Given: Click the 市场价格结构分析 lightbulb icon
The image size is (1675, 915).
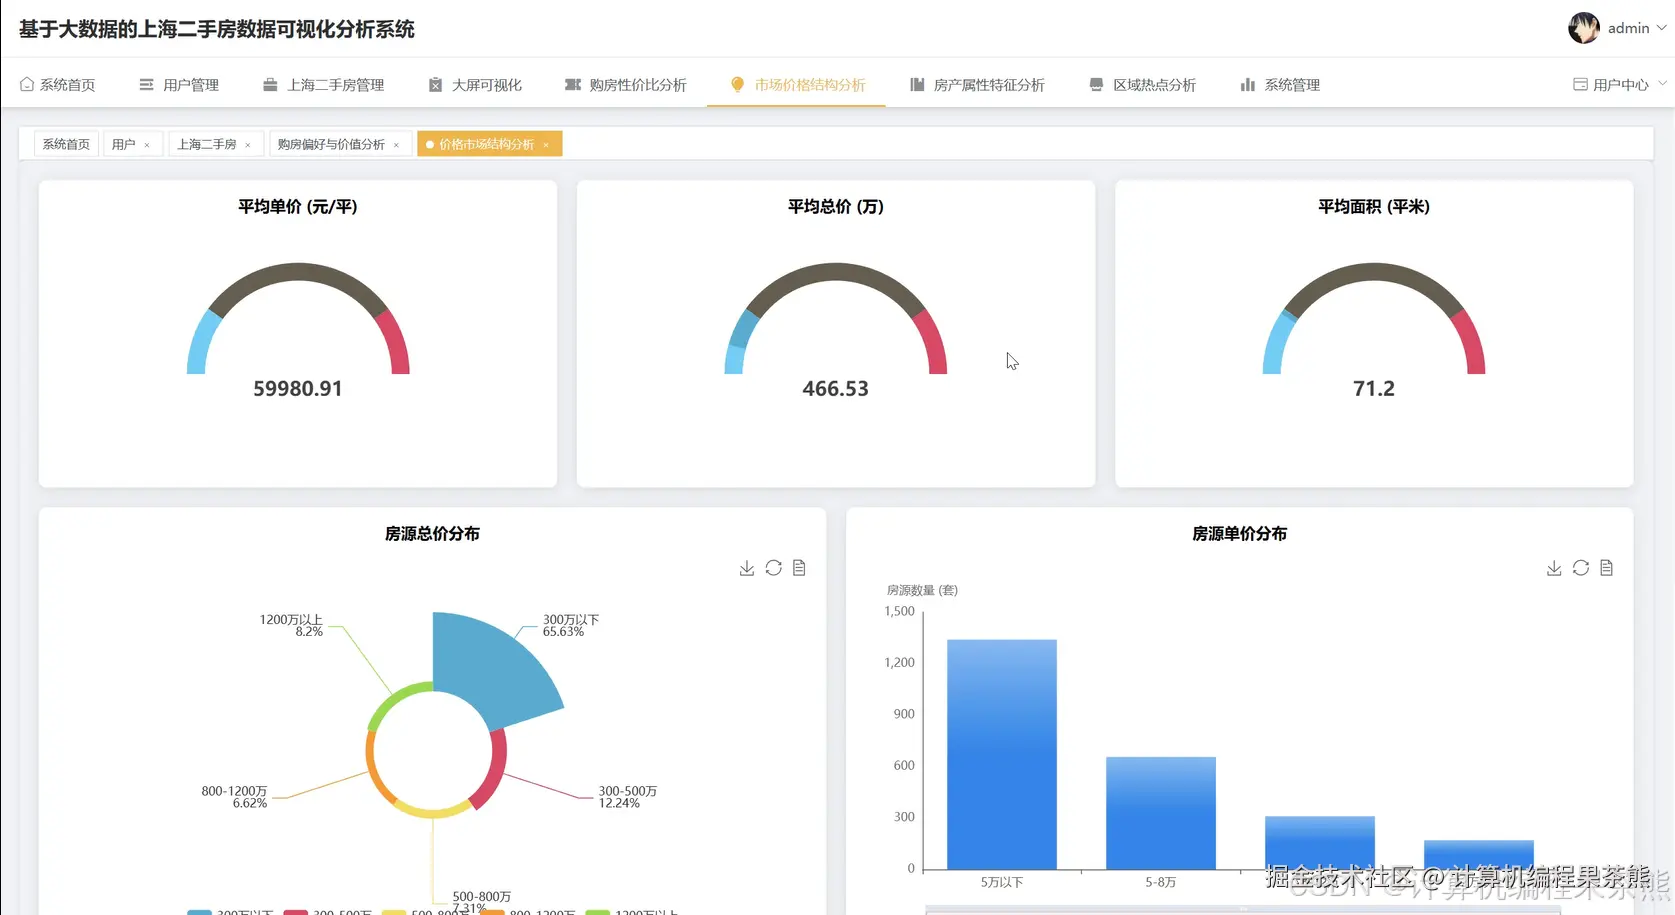Looking at the screenshot, I should pyautogui.click(x=737, y=85).
